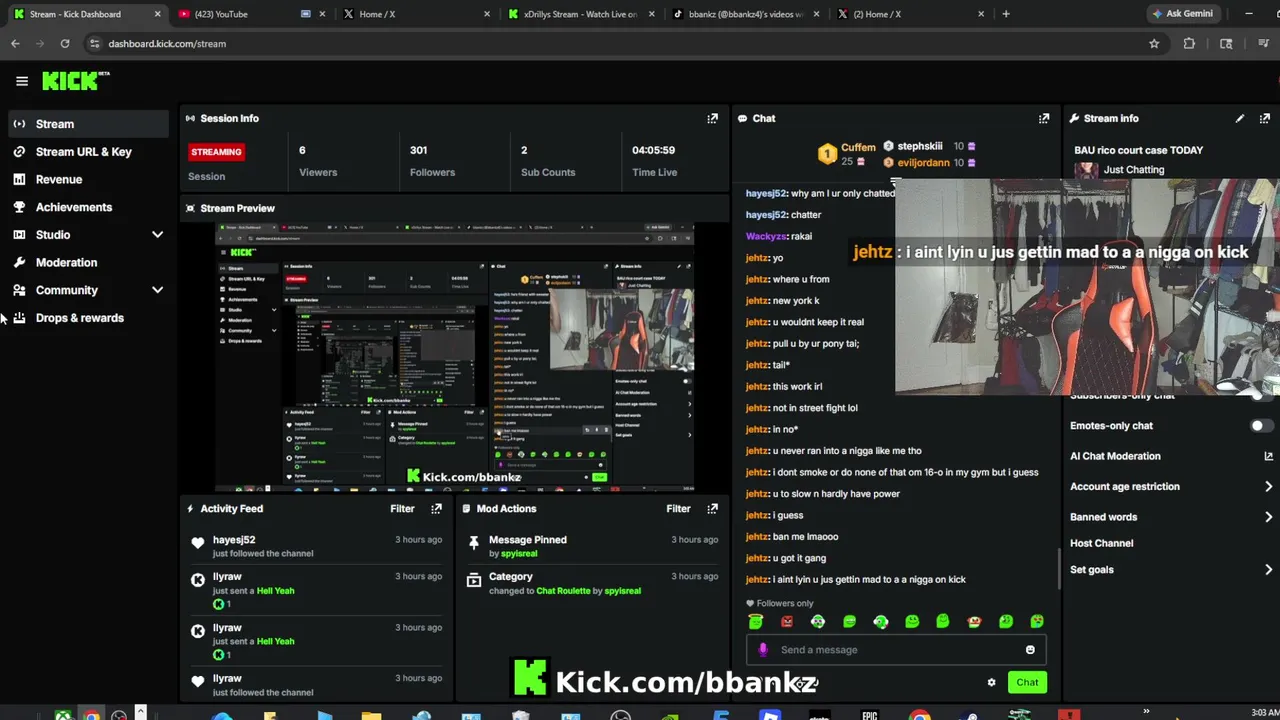Switch to xDrillys Stream tab

580,14
